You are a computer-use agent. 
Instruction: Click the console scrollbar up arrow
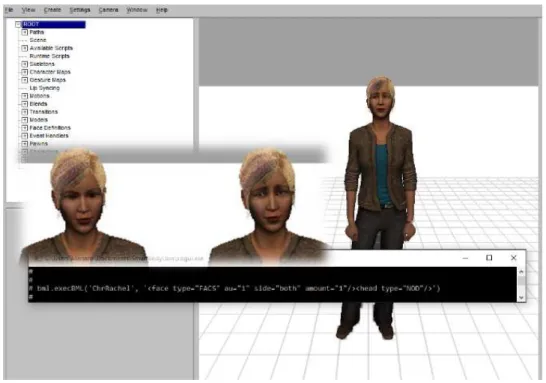(521, 272)
